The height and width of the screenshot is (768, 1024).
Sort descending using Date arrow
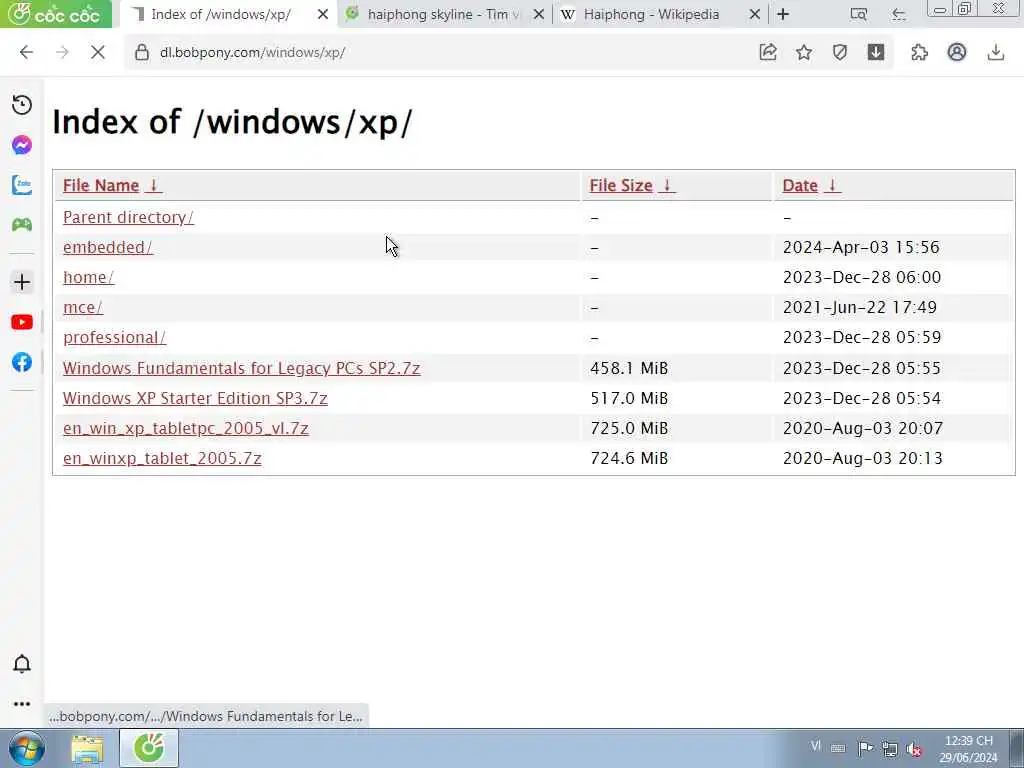(832, 185)
